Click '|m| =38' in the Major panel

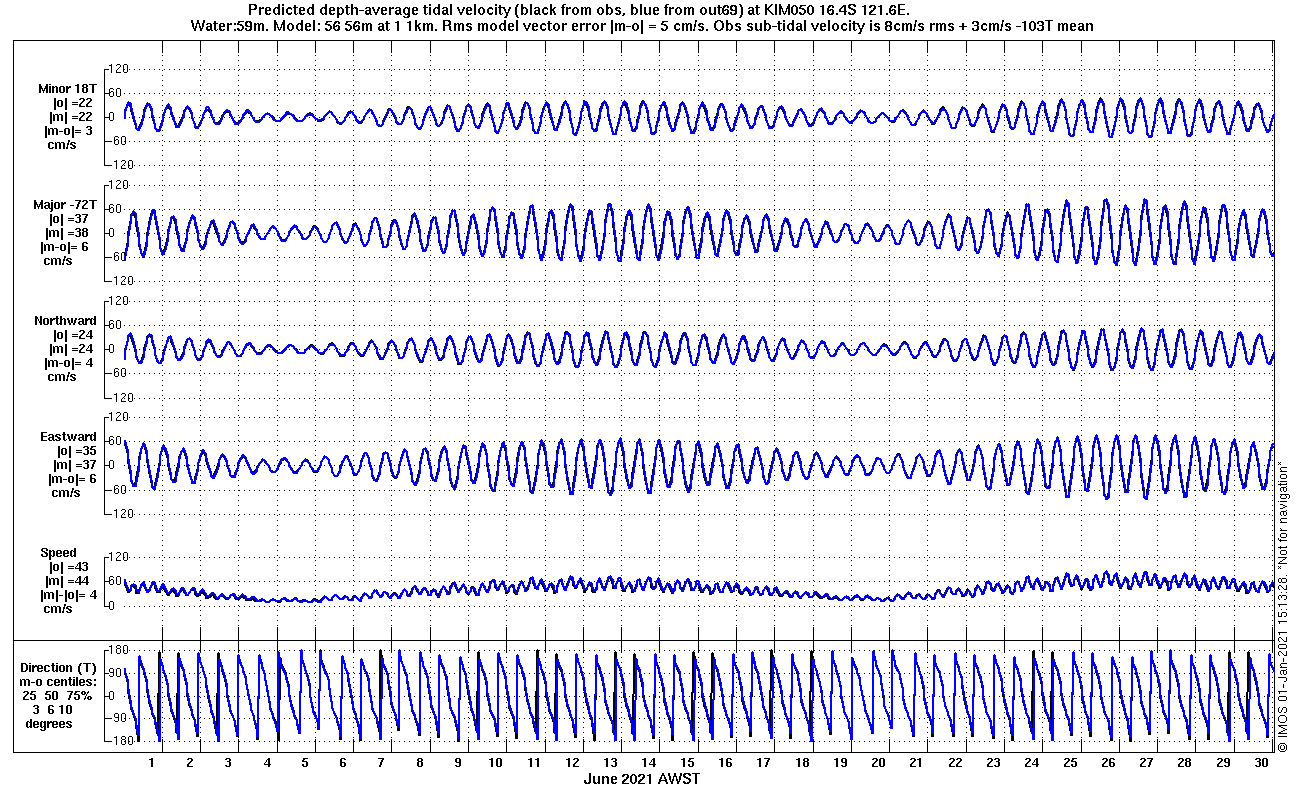[71, 233]
